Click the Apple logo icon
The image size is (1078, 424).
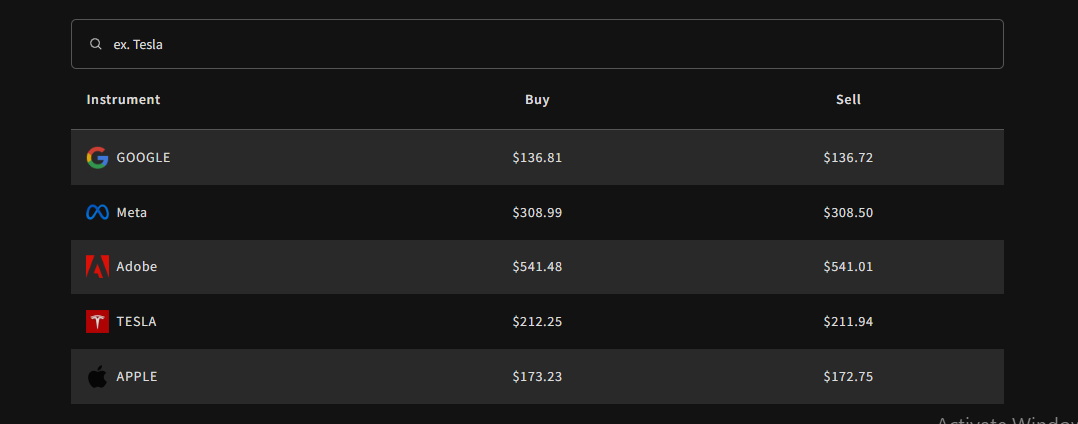tap(97, 377)
